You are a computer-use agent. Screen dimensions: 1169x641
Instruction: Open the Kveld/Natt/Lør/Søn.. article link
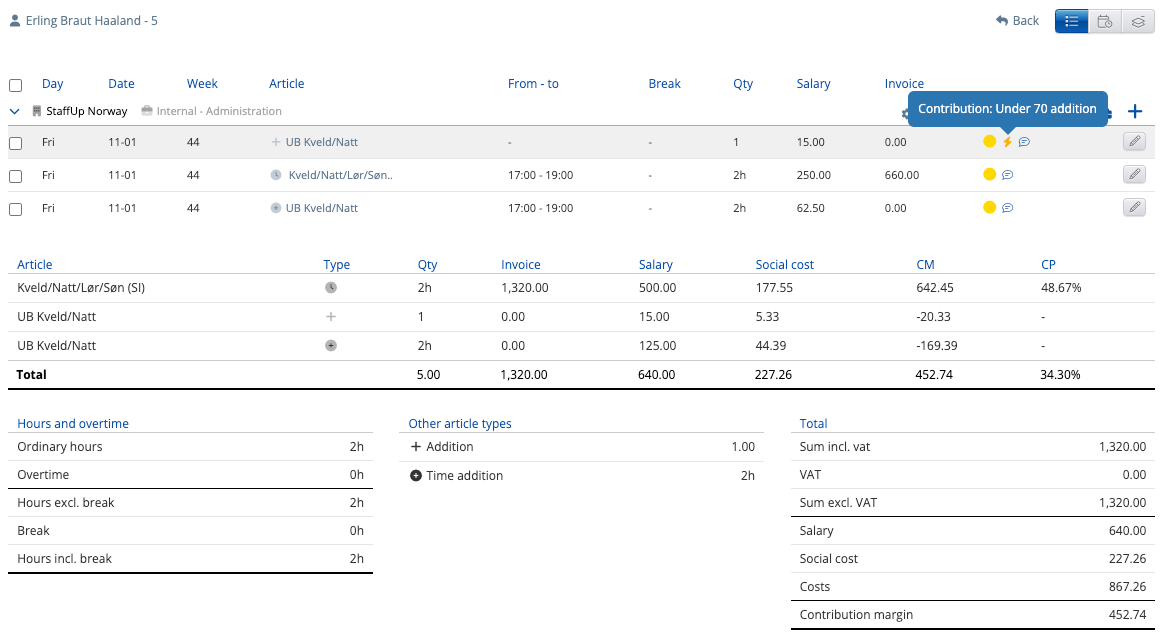[x=340, y=175]
